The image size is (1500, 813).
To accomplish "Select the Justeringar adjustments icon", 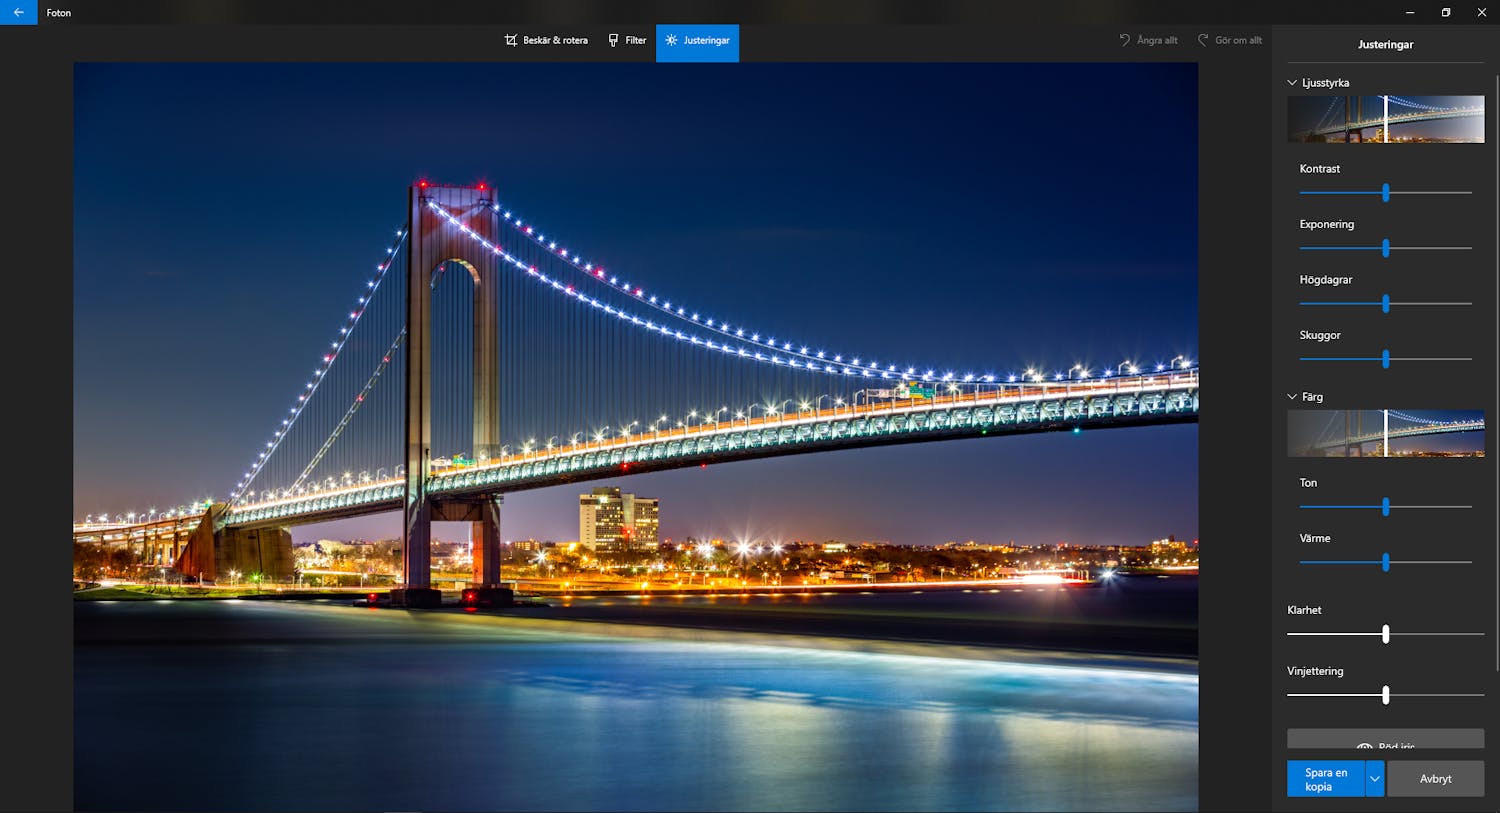I will pyautogui.click(x=670, y=40).
